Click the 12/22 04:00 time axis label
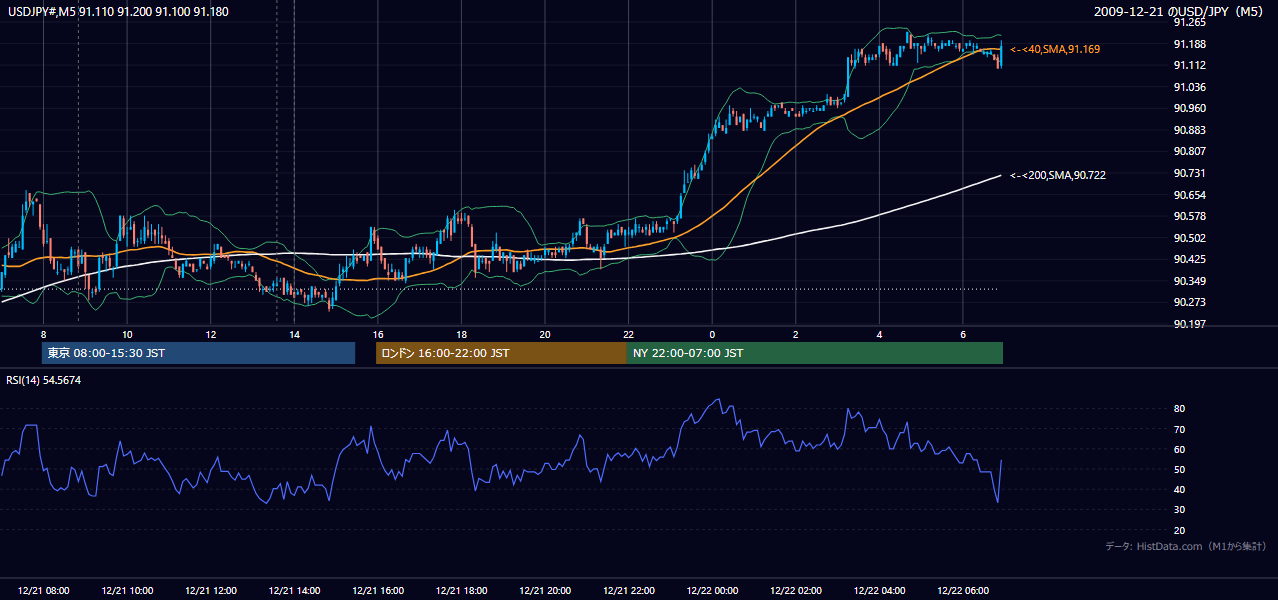Image resolution: width=1278 pixels, height=600 pixels. (x=879, y=591)
